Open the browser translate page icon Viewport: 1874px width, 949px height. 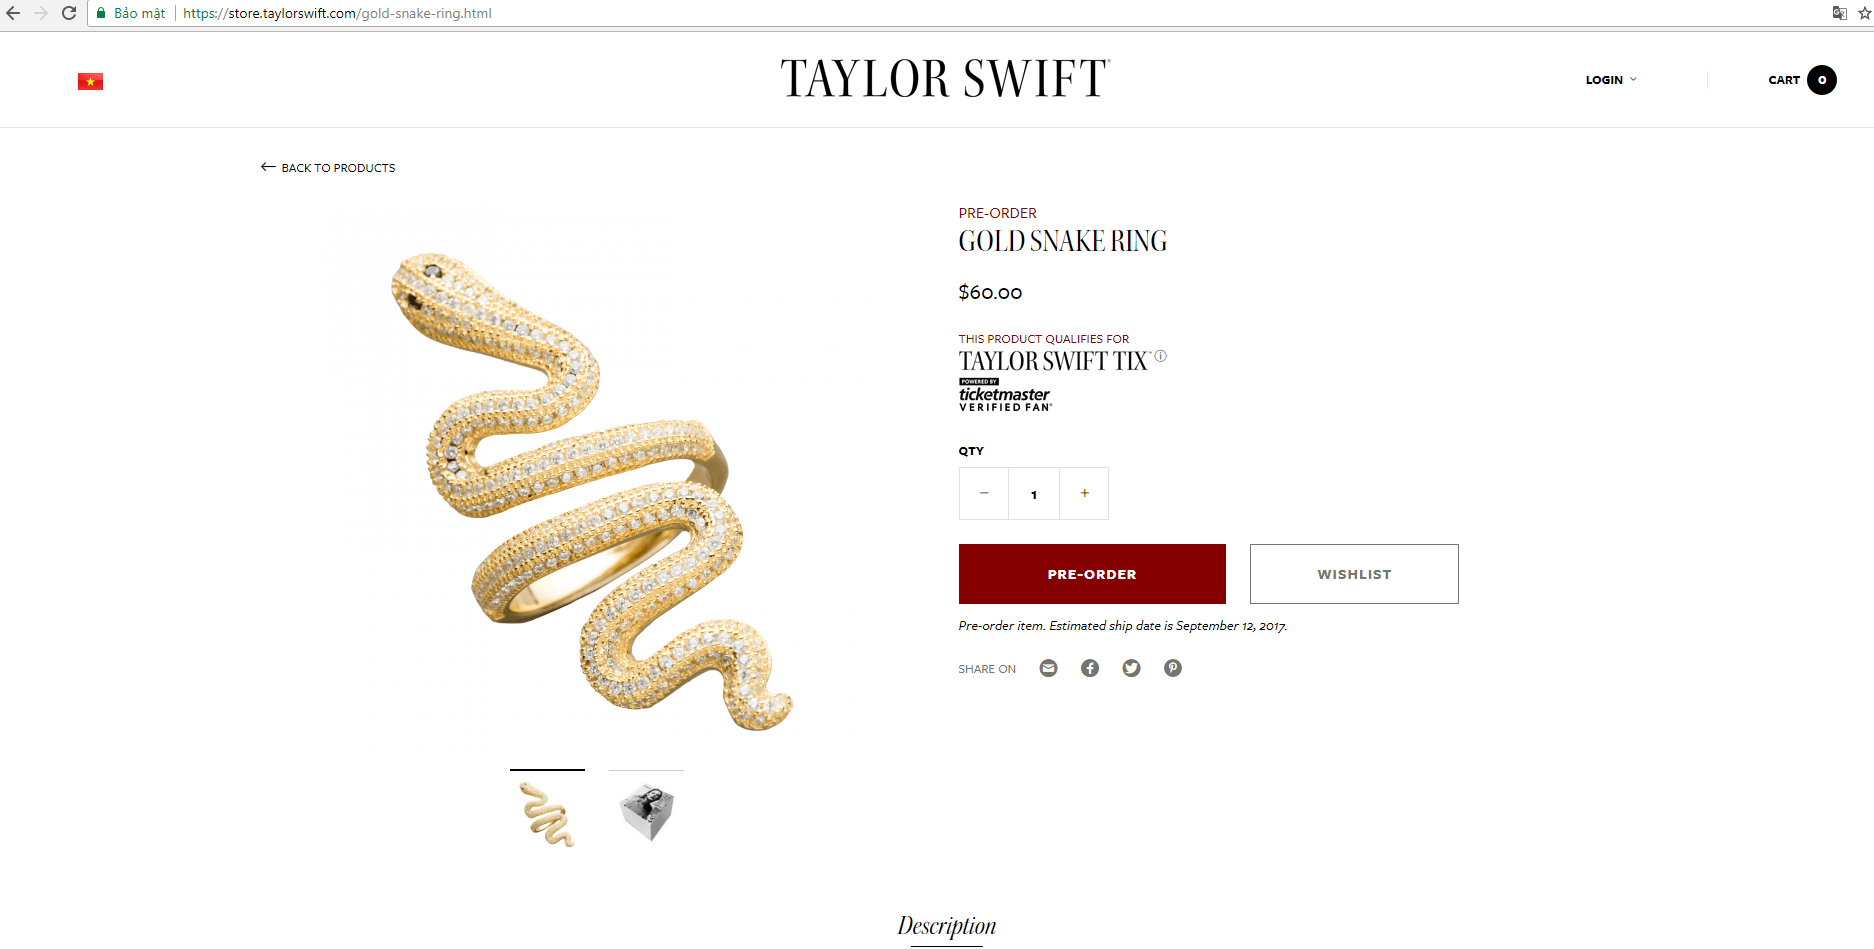(1839, 13)
